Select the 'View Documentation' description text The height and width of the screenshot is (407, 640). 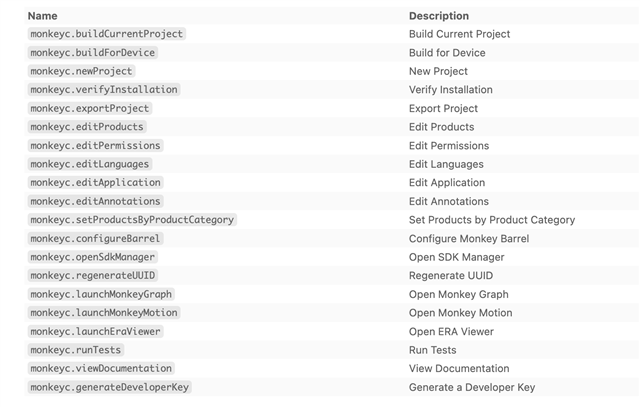(459, 369)
